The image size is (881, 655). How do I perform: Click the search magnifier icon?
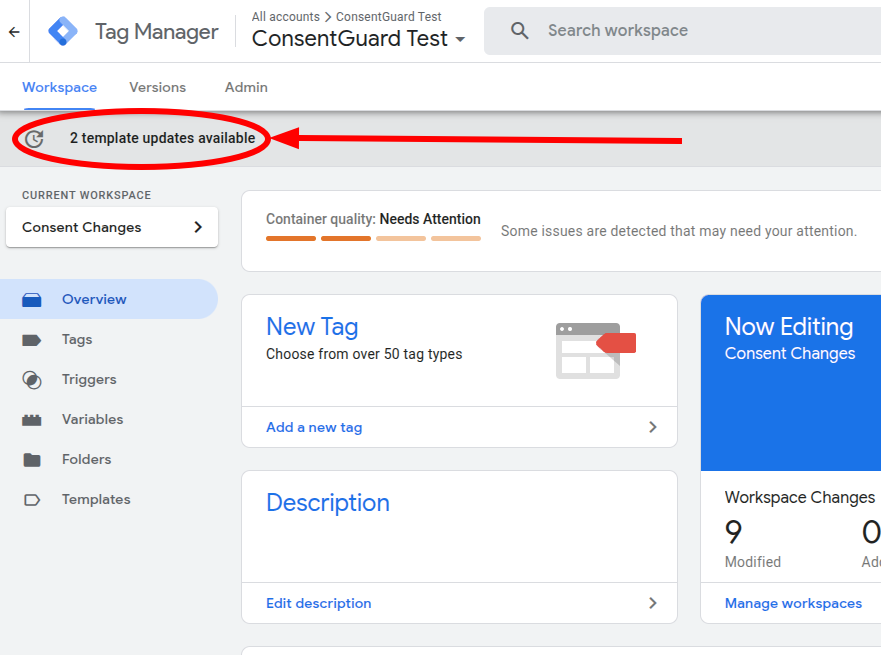pos(519,30)
